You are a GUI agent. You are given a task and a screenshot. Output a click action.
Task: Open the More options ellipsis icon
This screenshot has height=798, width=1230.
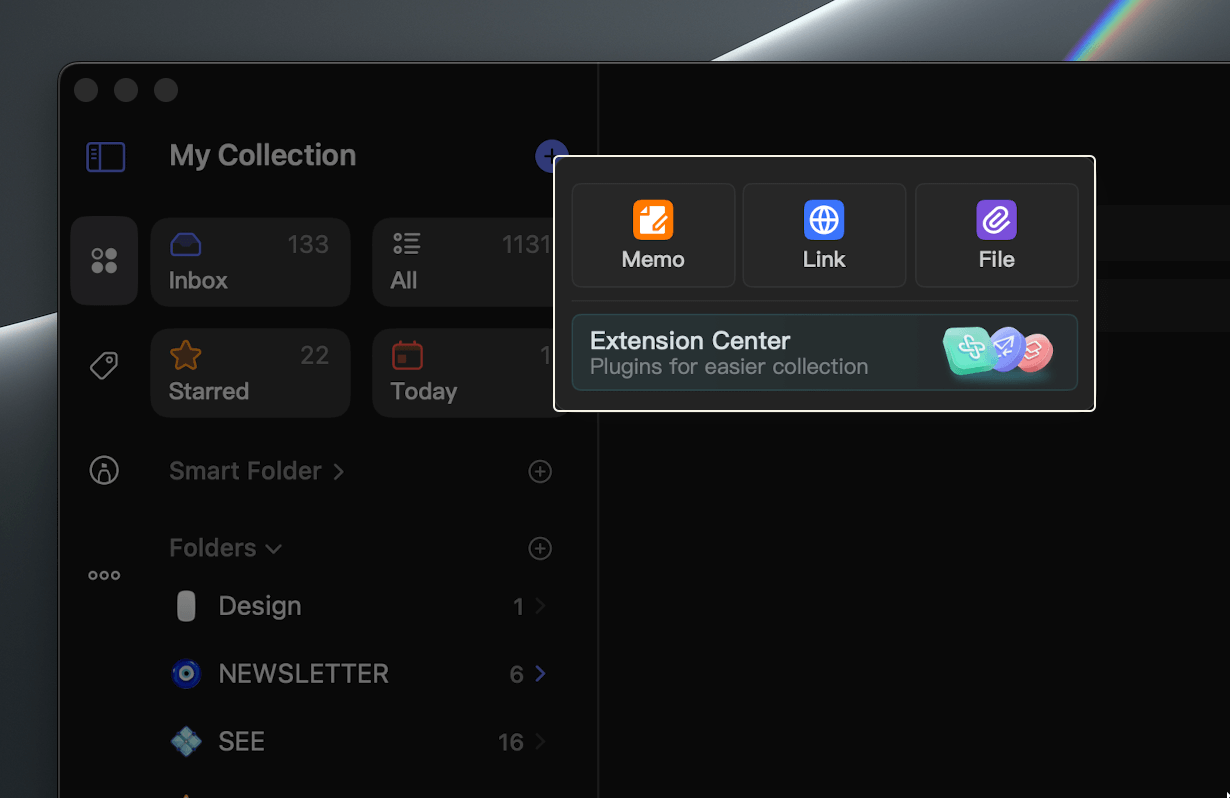click(x=104, y=575)
